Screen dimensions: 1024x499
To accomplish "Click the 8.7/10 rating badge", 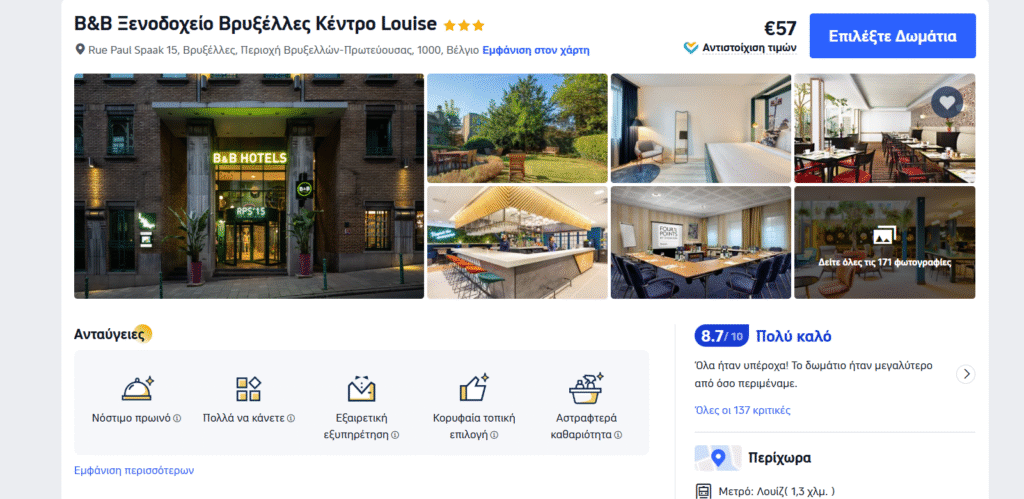I will tap(722, 336).
